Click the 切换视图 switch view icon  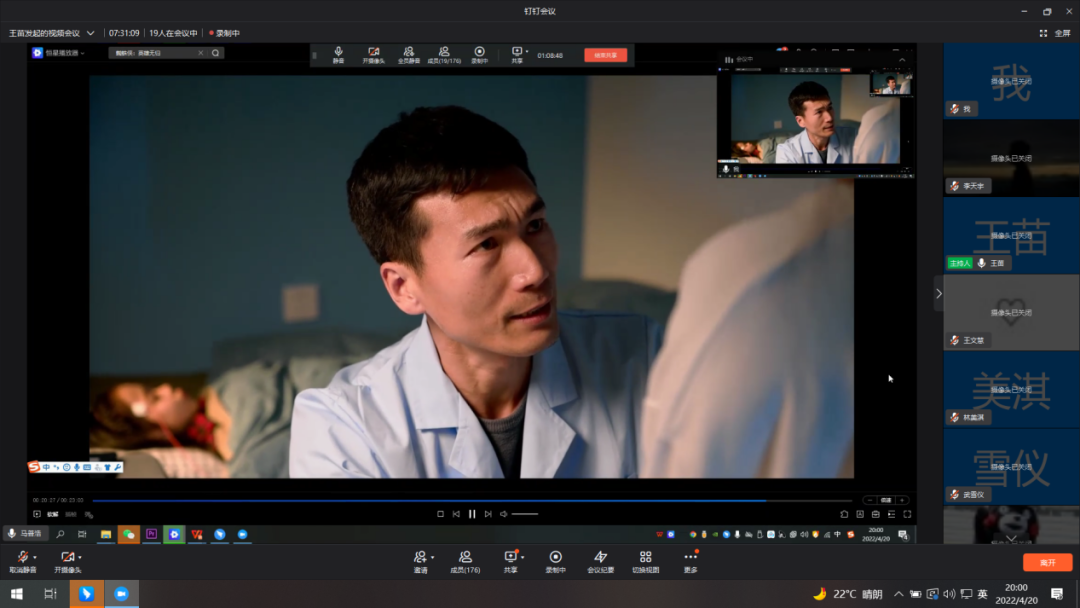coord(645,558)
